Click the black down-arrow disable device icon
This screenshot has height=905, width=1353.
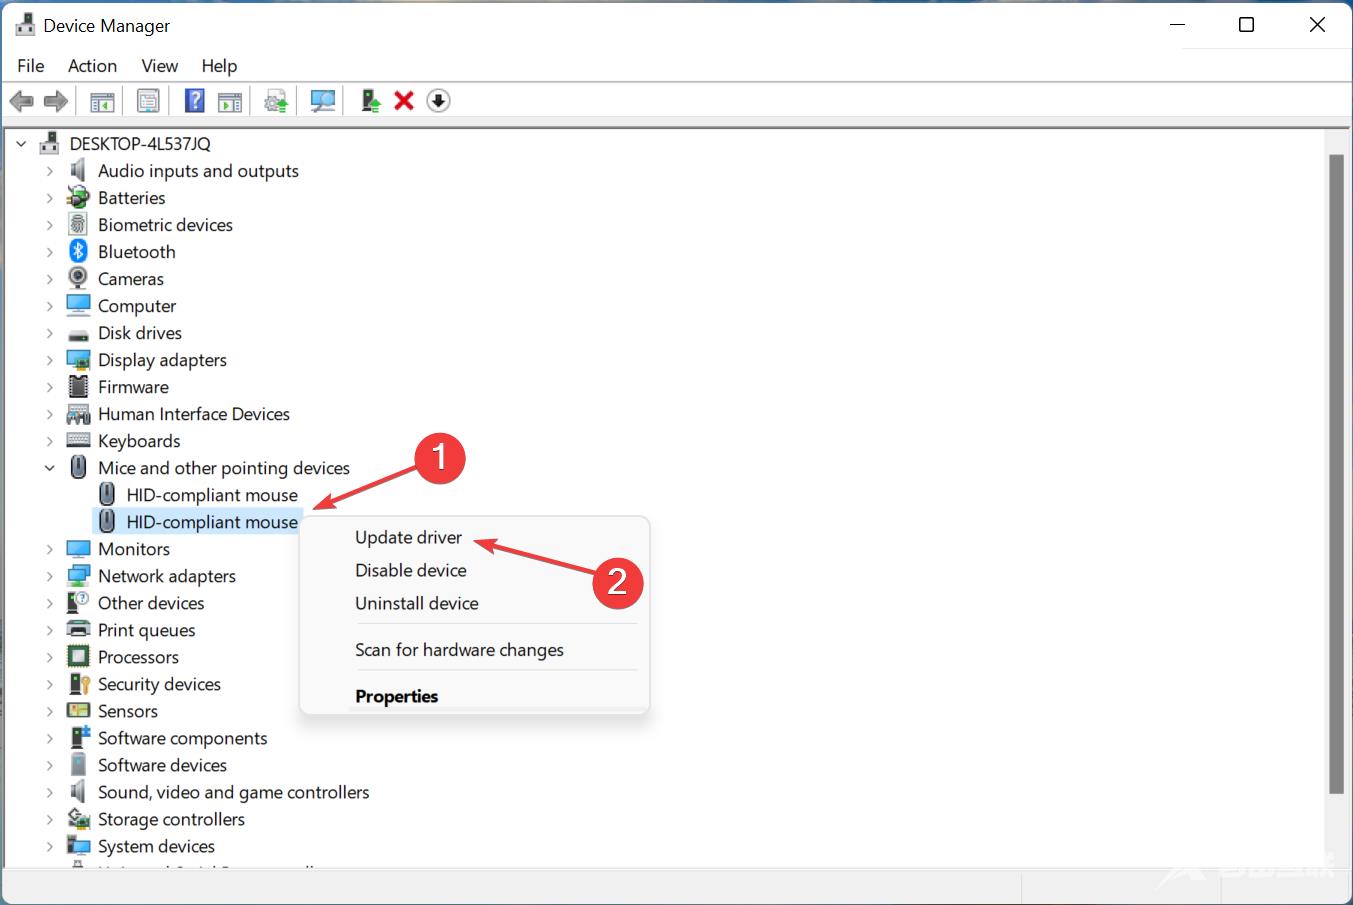coord(438,101)
